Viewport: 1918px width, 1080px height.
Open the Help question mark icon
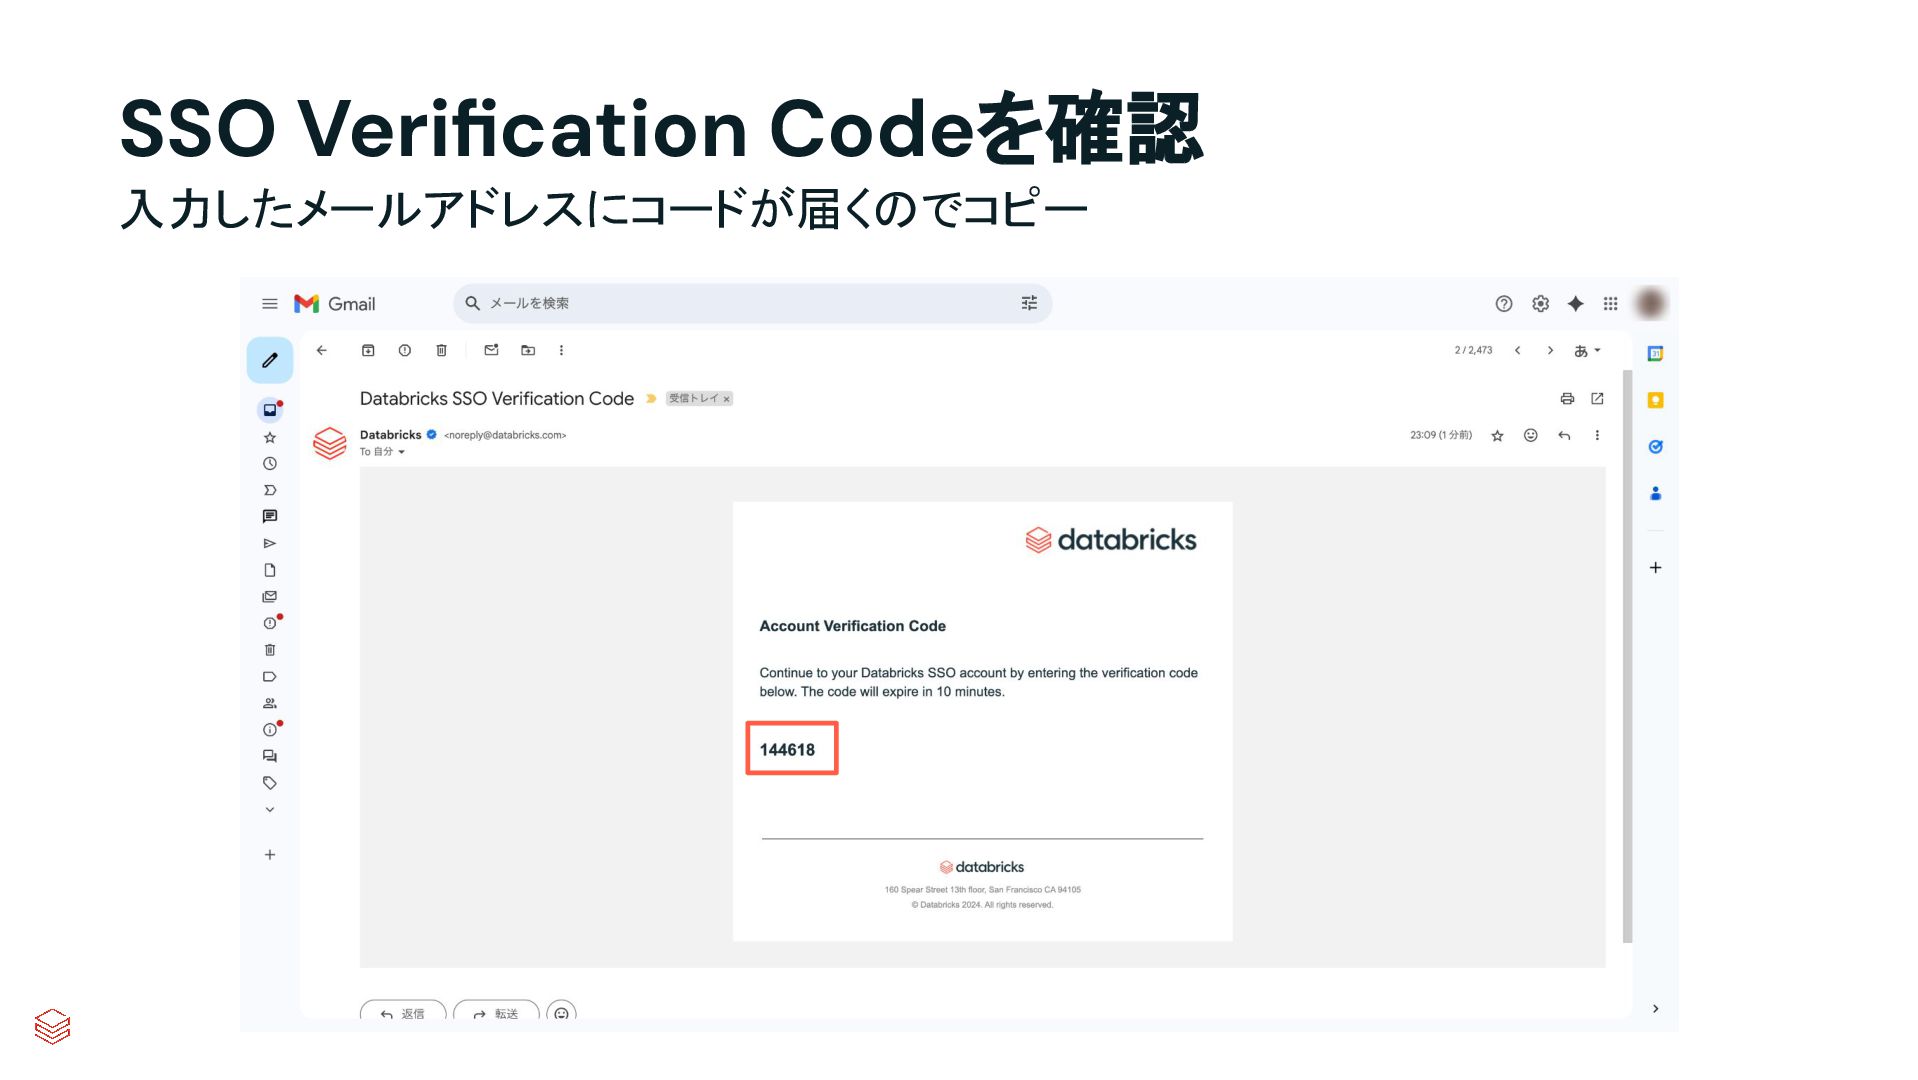click(1503, 304)
